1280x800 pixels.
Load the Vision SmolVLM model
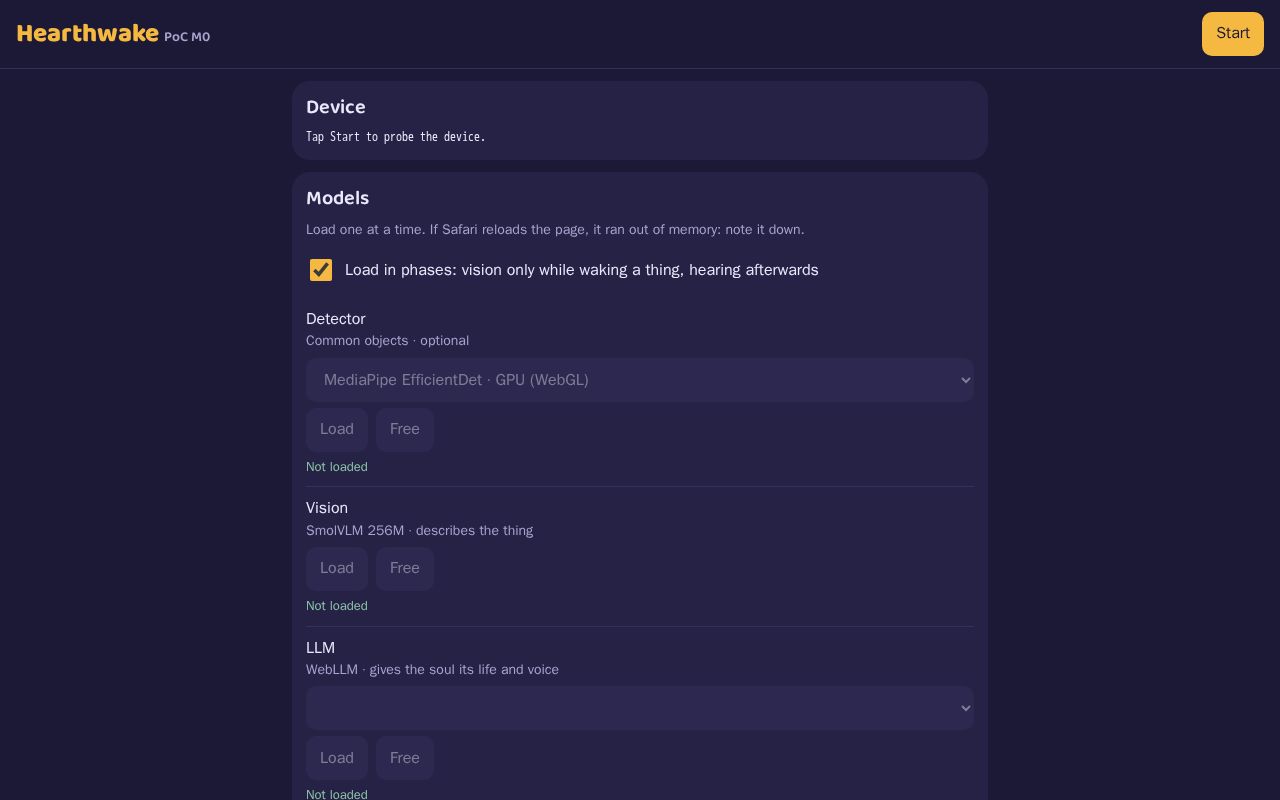(337, 568)
